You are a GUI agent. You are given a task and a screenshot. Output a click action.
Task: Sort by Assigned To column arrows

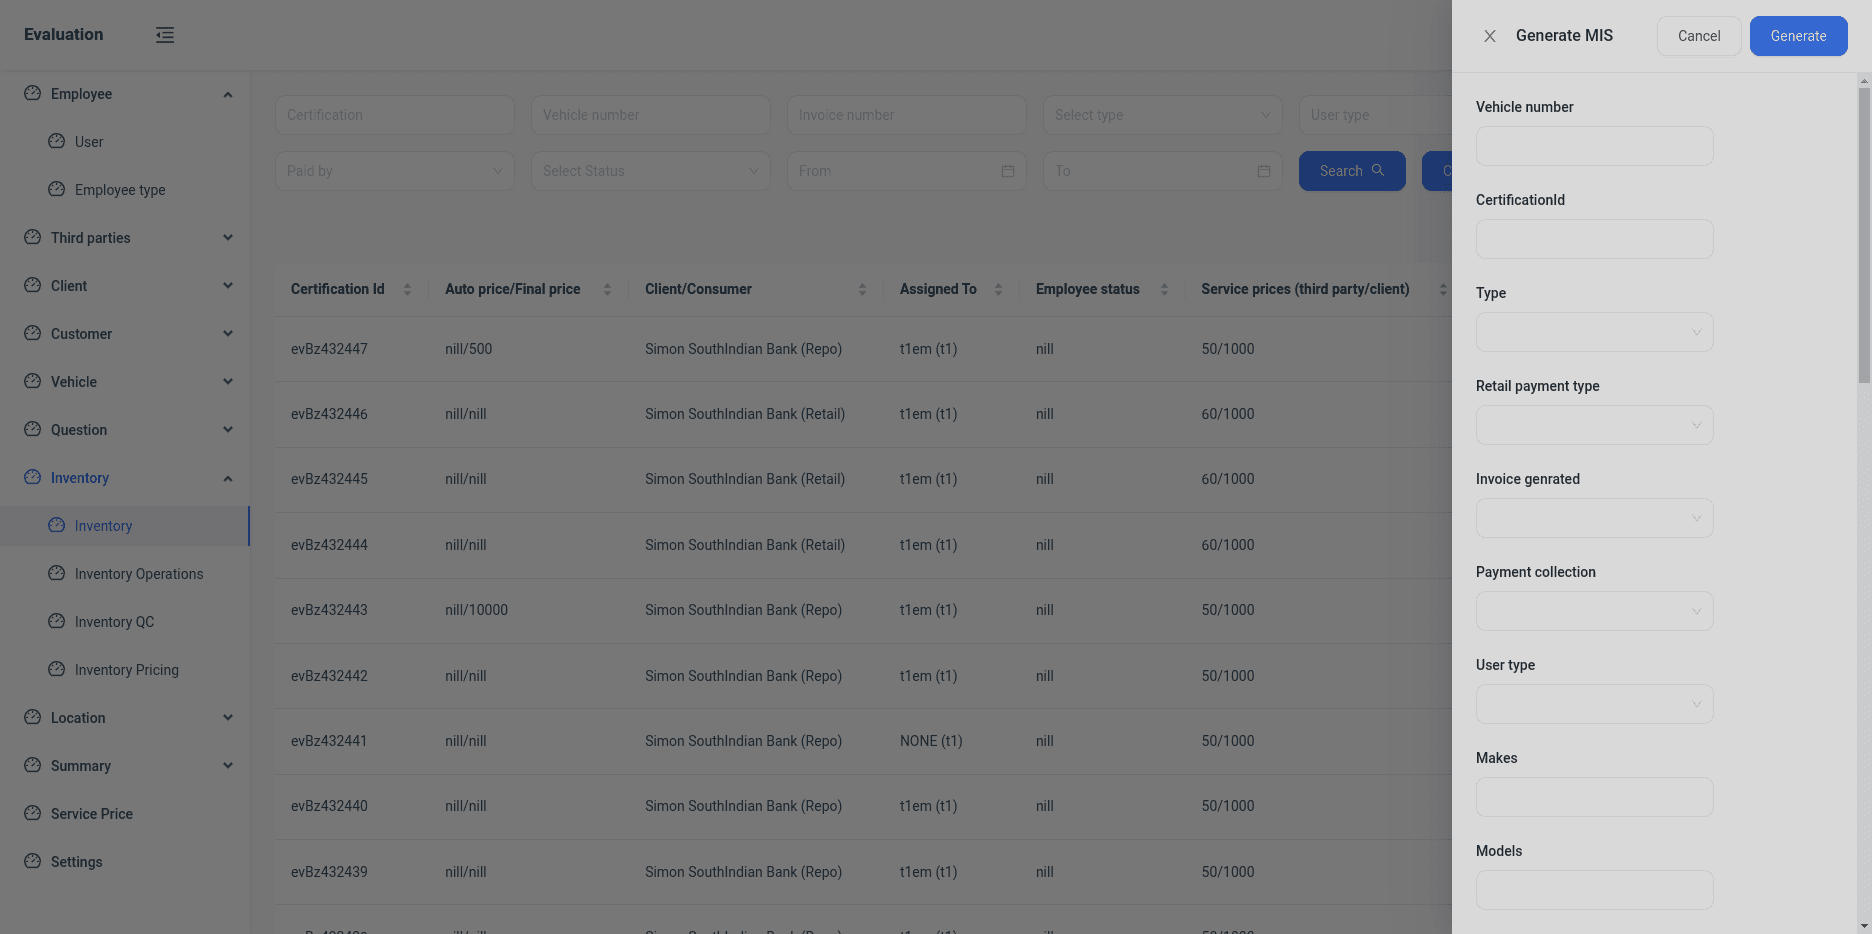998,289
